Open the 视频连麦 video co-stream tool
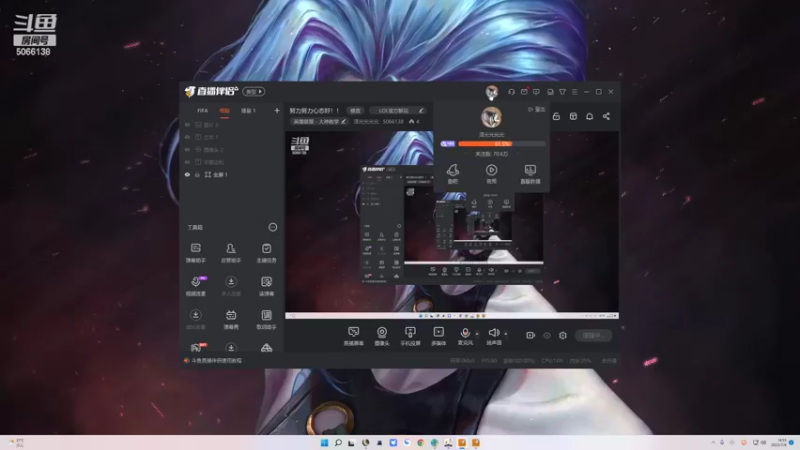 [x=195, y=286]
